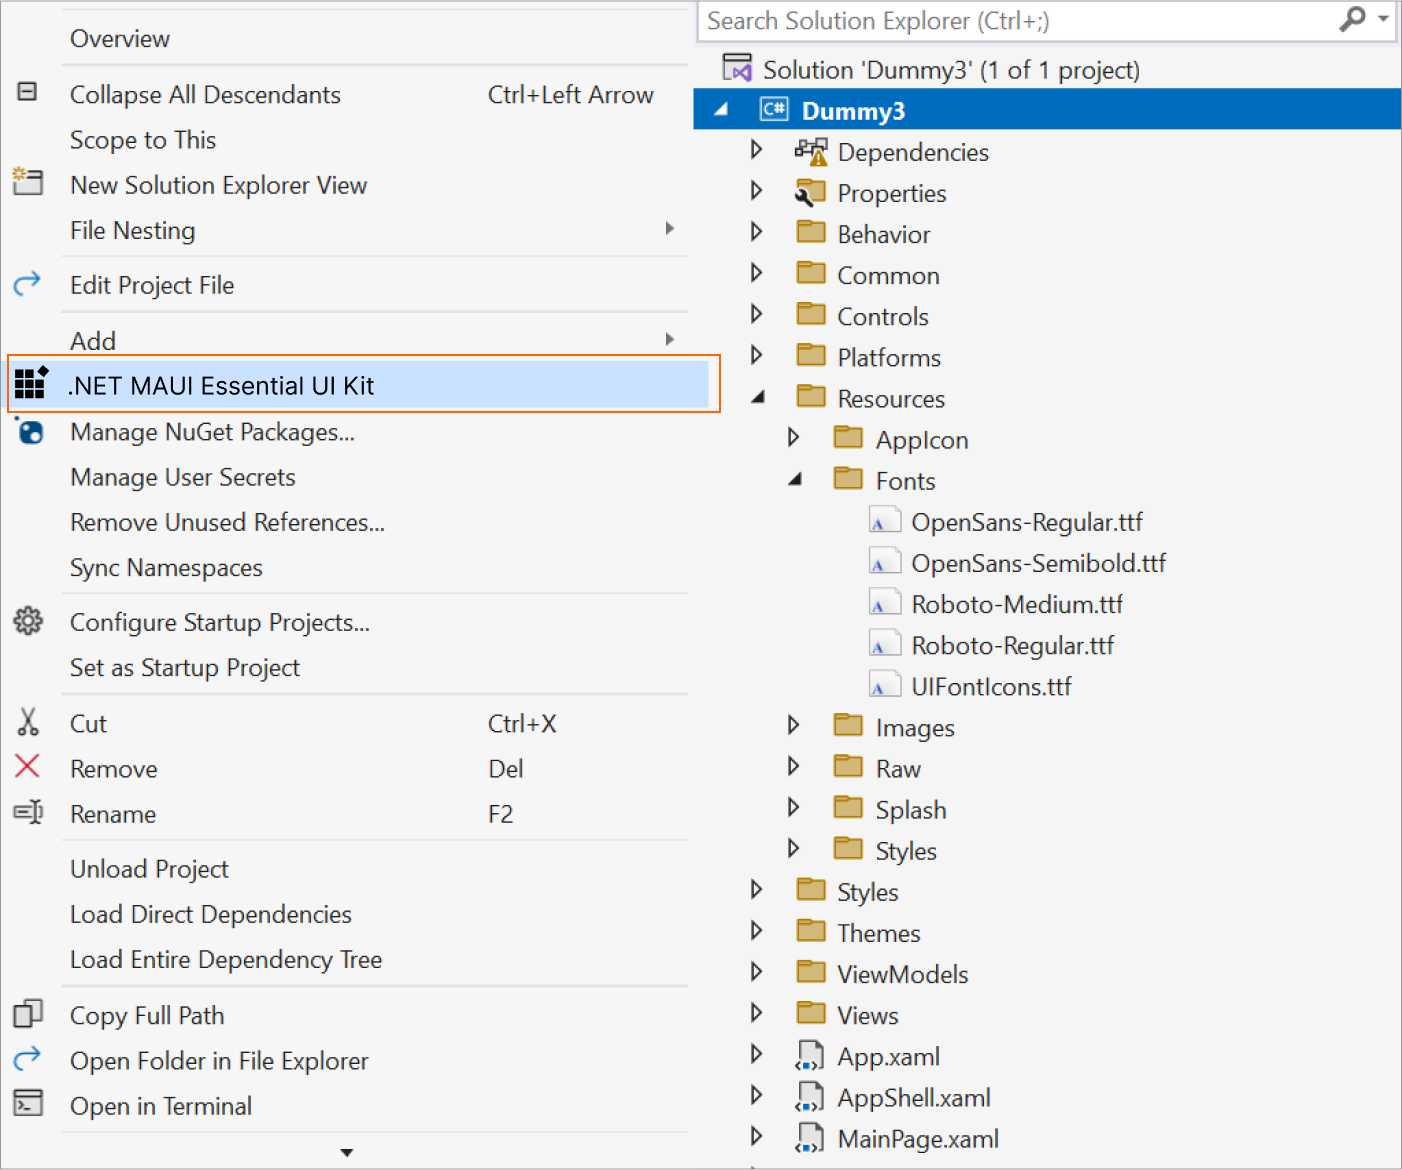Click the search magnifier icon in Solution Explorer
This screenshot has height=1170, width=1402.
pos(1352,19)
